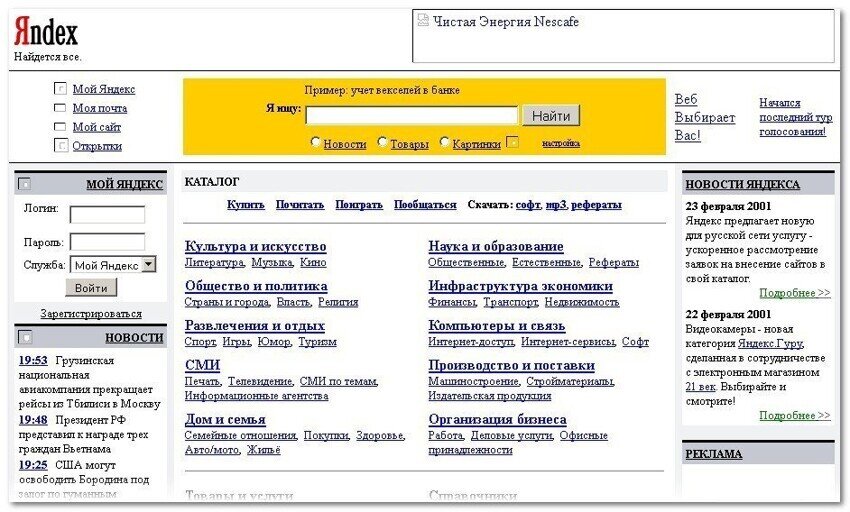Click the icon in НОВОСТИ panel header

coord(25,337)
